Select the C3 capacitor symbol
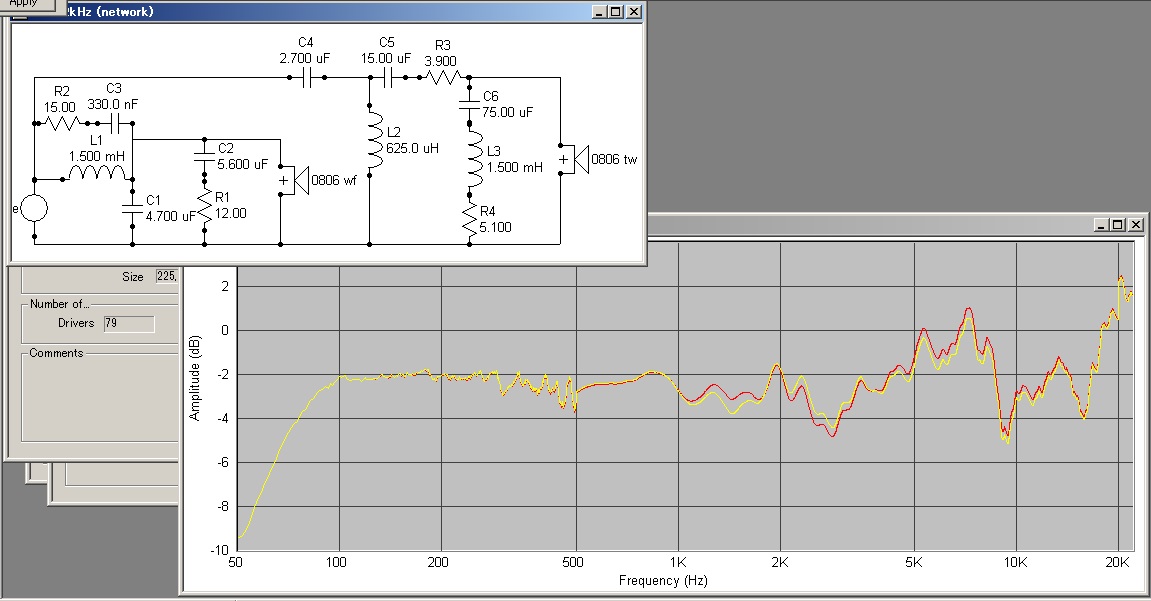Screen dimensions: 1151x601 (115, 123)
